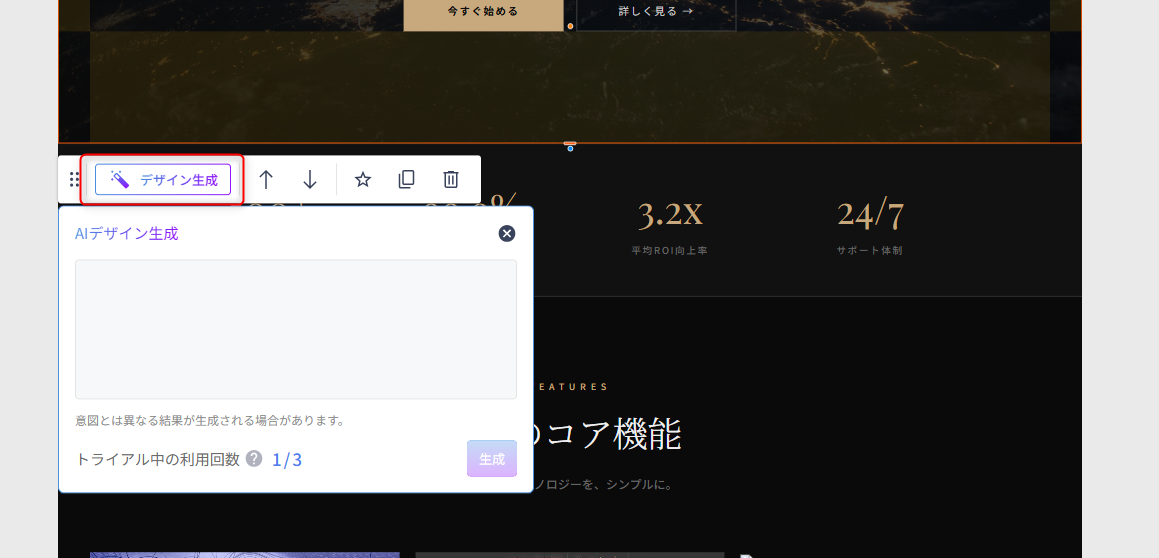Click the help icon beside トライアル中の利用回数
Viewport: 1159px width, 558px height.
[254, 459]
